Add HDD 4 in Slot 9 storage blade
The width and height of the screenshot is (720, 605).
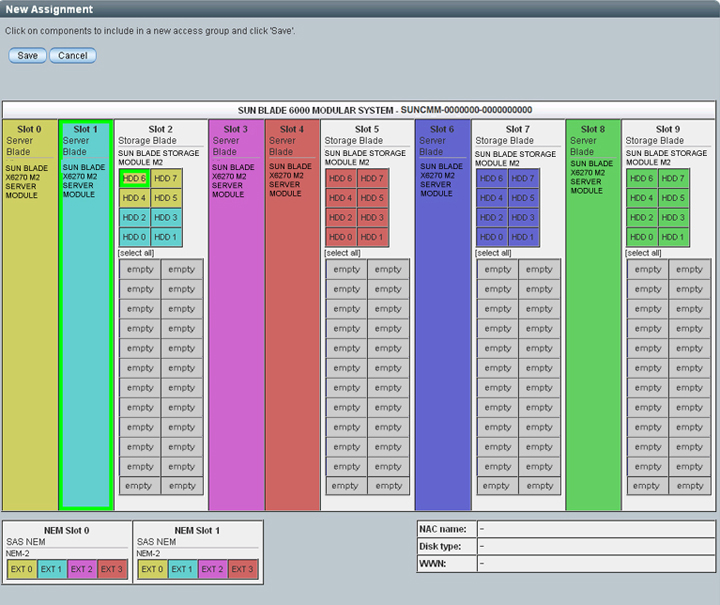(x=641, y=198)
